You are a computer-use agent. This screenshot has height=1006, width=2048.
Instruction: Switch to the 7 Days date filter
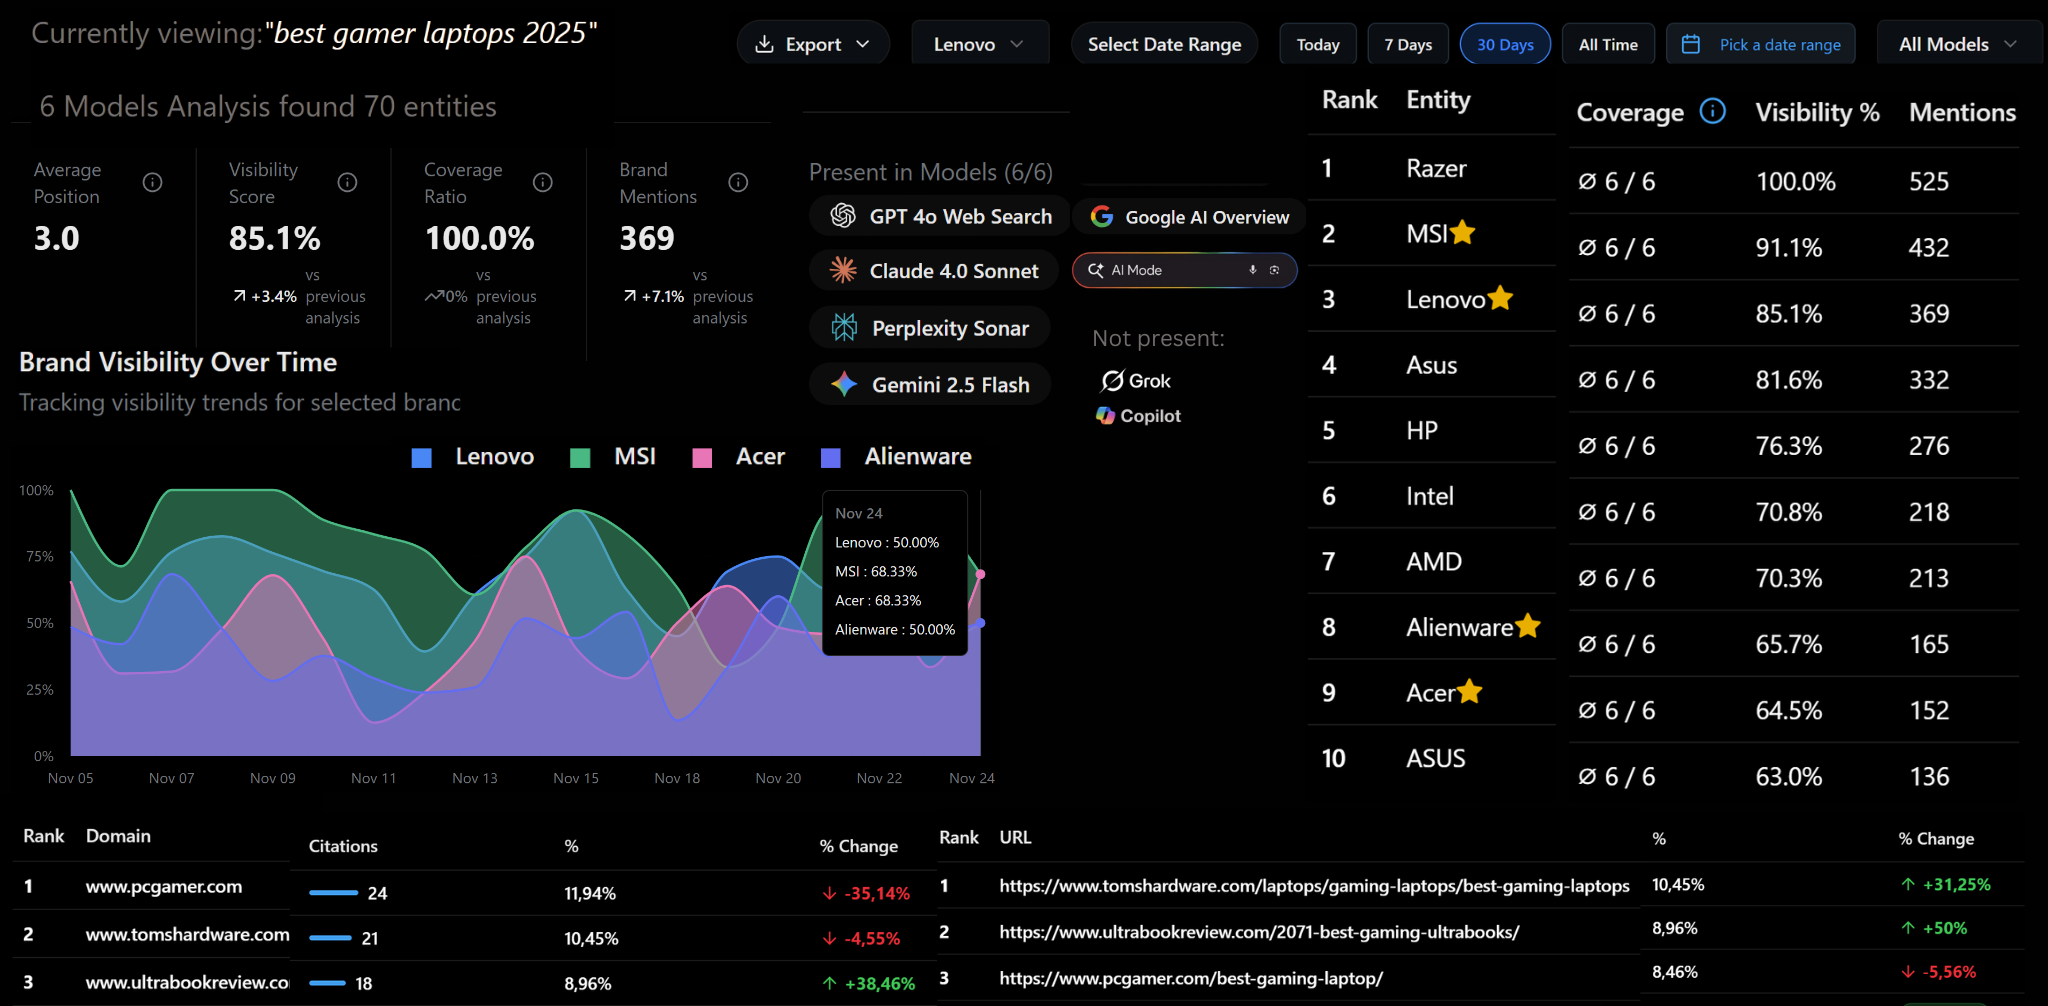tap(1408, 43)
